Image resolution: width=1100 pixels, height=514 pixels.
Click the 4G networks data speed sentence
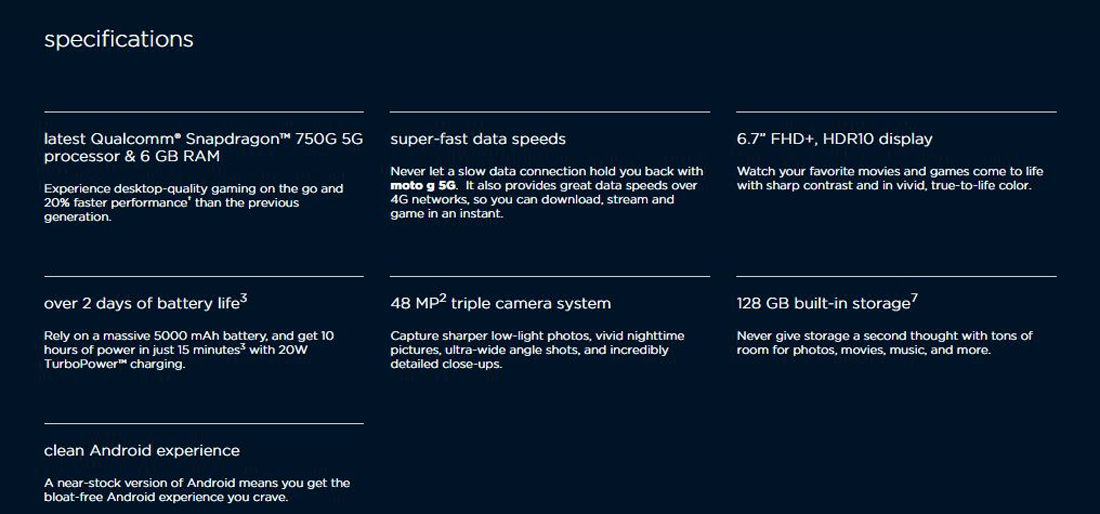tap(544, 200)
